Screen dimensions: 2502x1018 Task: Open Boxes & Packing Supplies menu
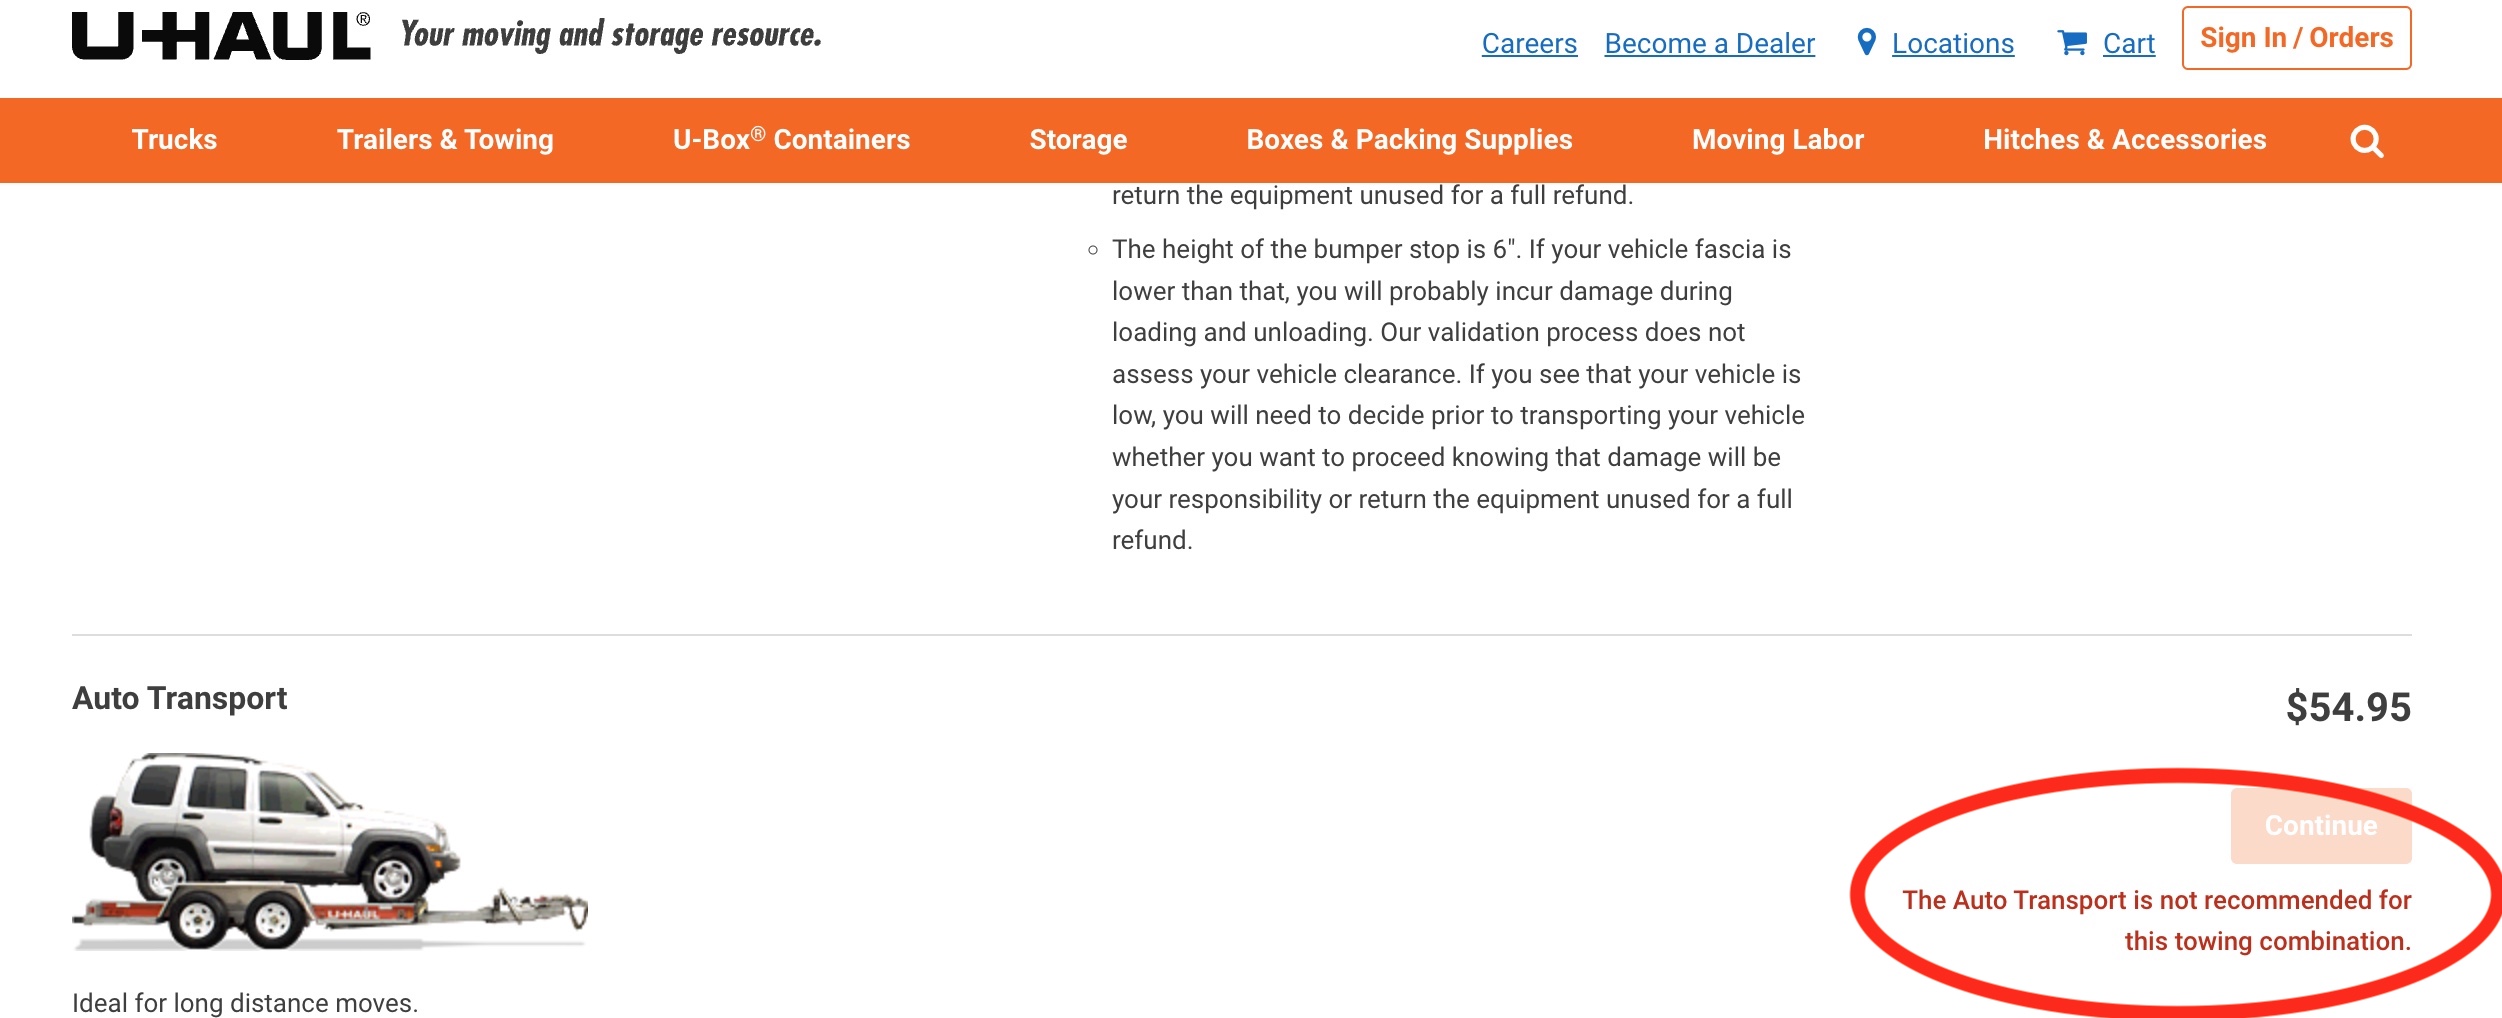1409,140
